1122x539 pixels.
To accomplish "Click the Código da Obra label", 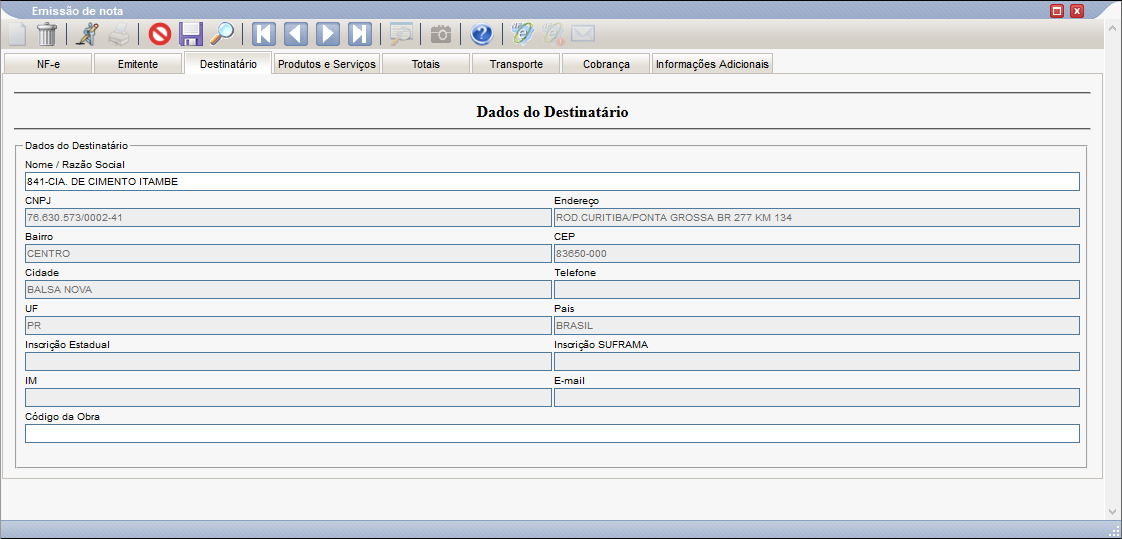I will pos(62,417).
